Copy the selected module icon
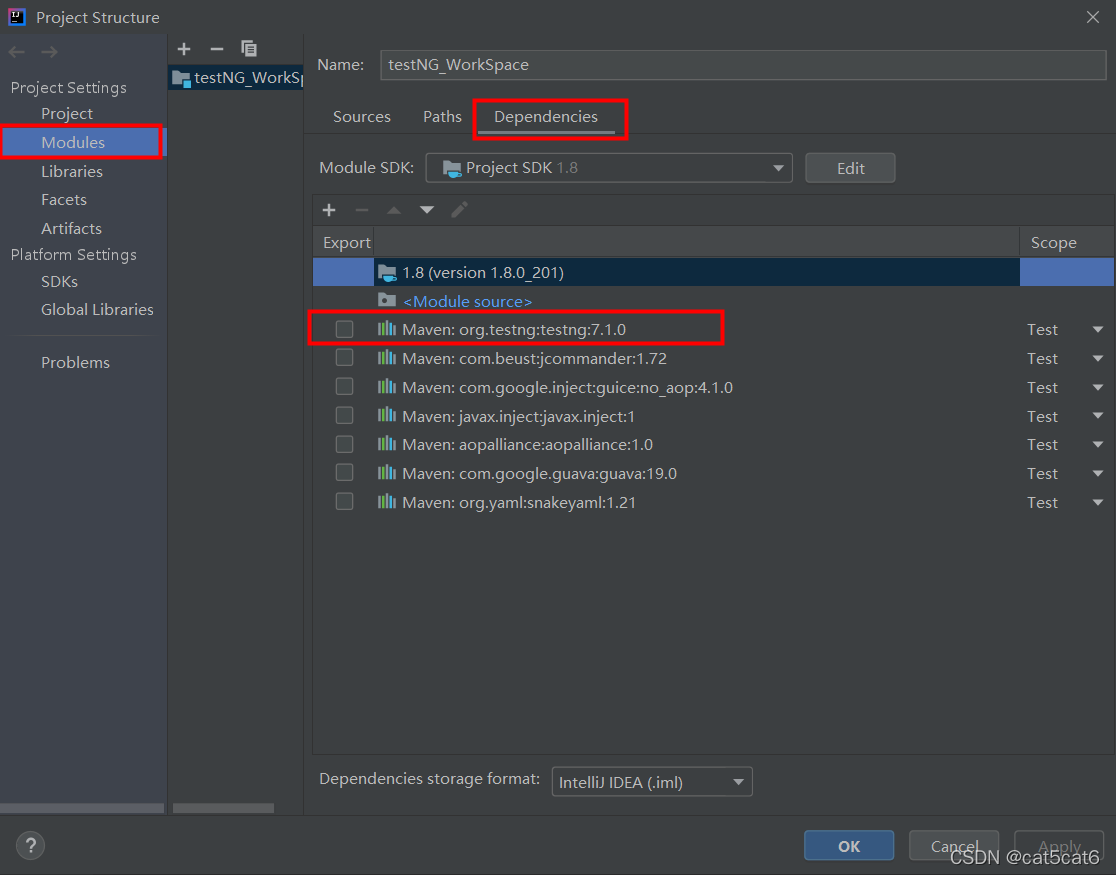1116x875 pixels. tap(249, 48)
